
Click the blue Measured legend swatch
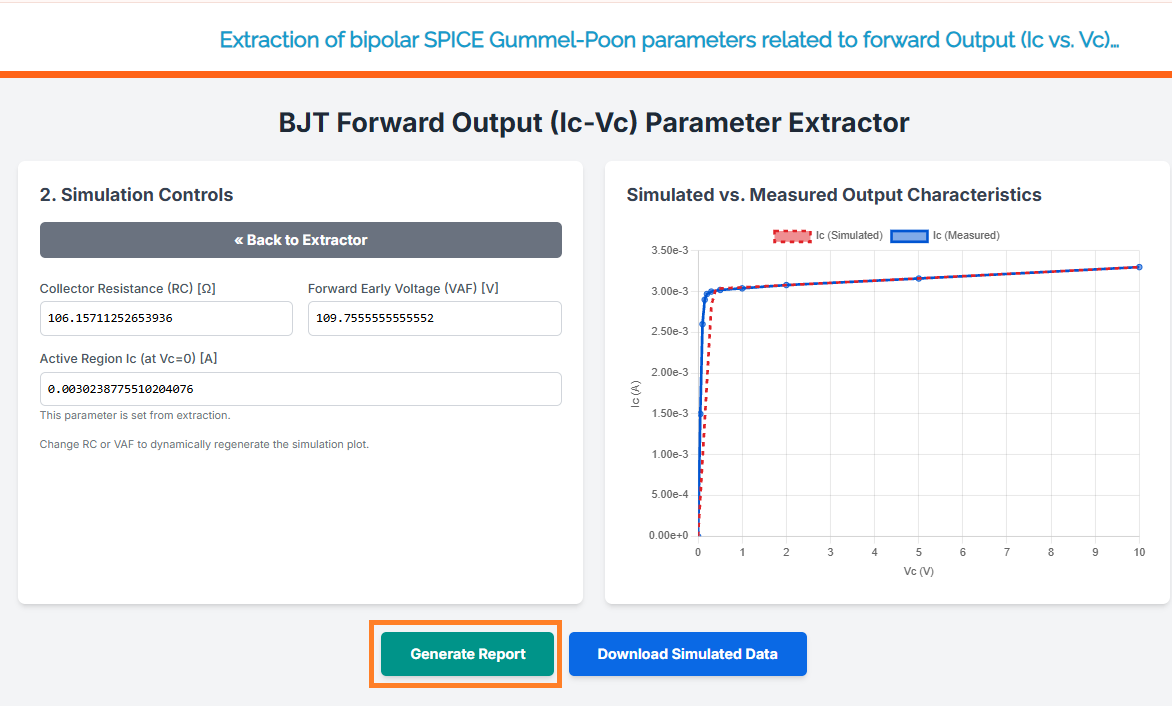(908, 236)
